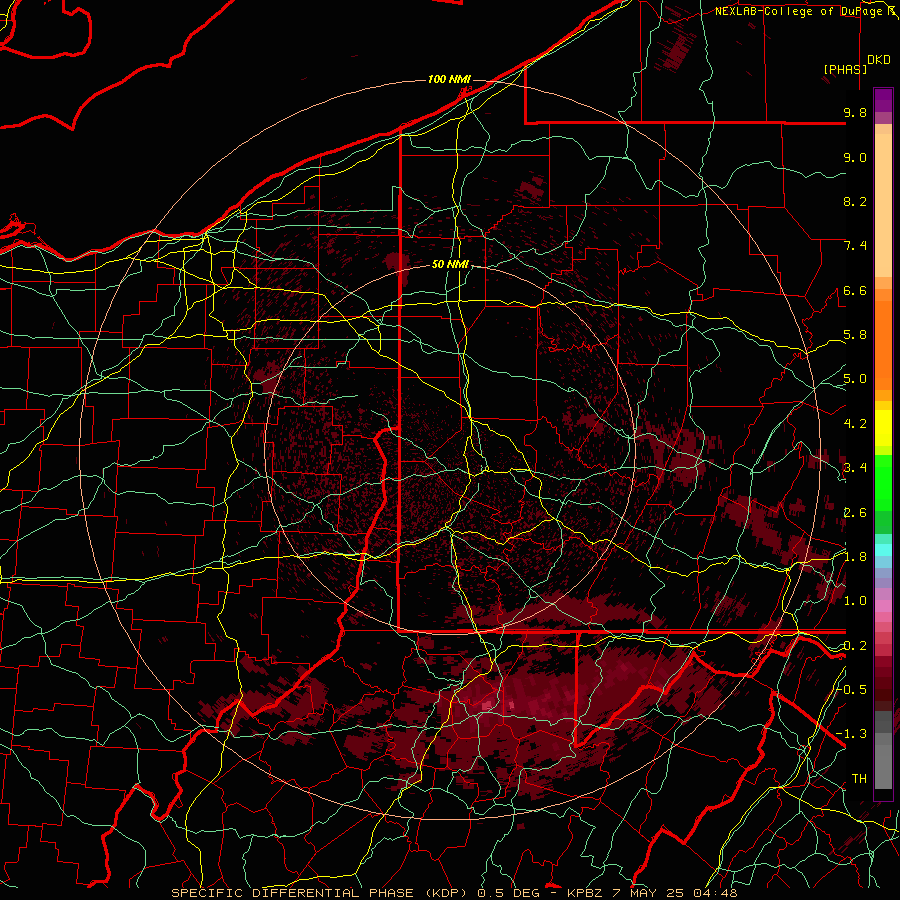Select the -0.5 scale value
The image size is (900, 900).
click(852, 689)
